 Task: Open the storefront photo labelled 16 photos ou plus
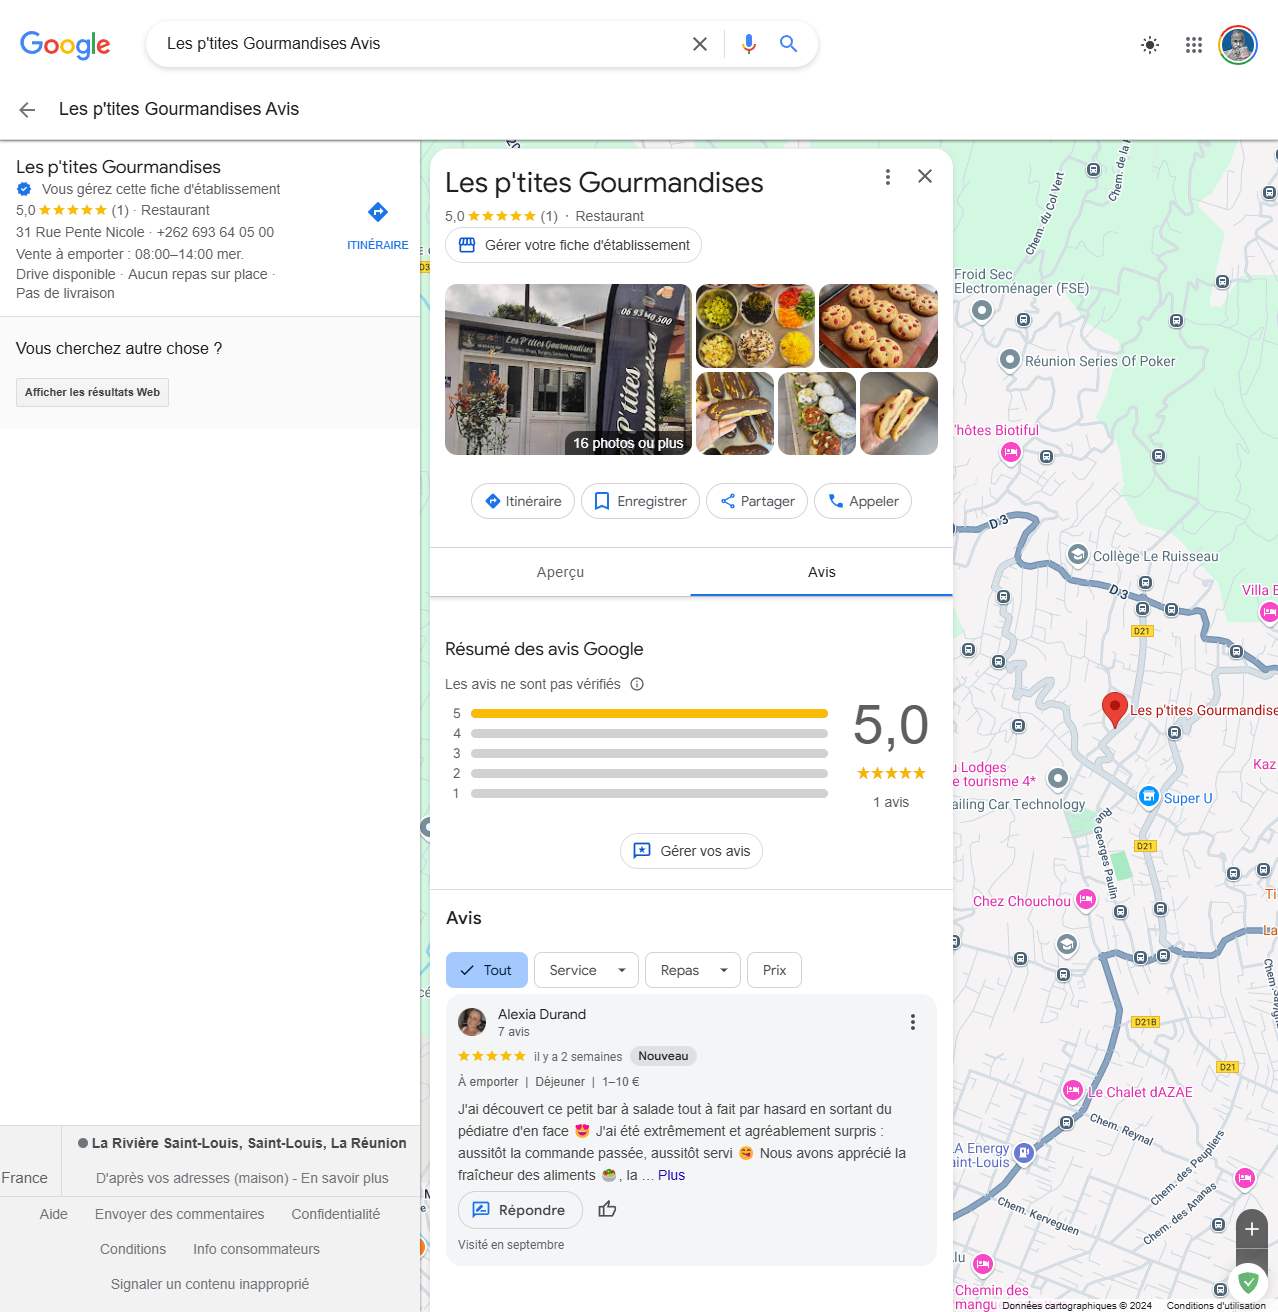click(568, 369)
